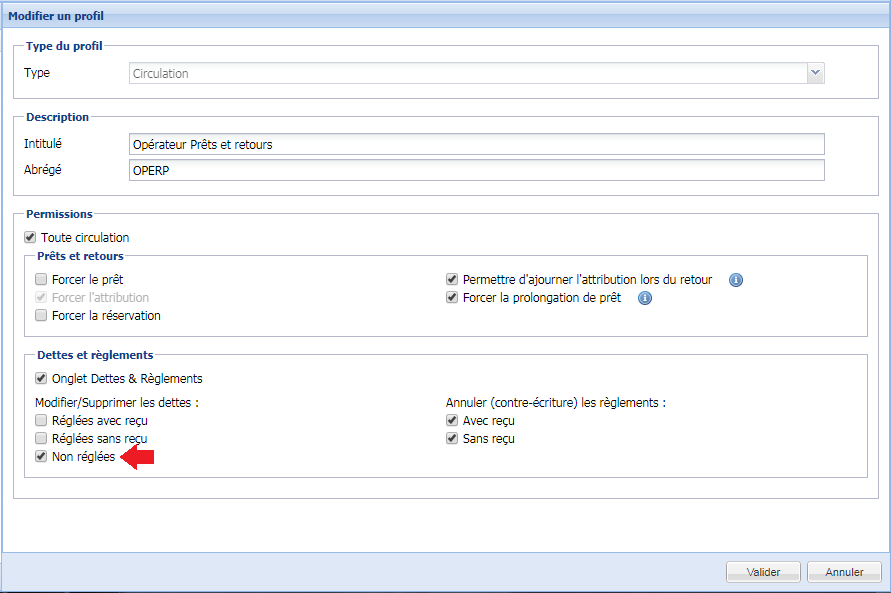Check the Réglées avec reçu box
The image size is (891, 593).
(41, 421)
